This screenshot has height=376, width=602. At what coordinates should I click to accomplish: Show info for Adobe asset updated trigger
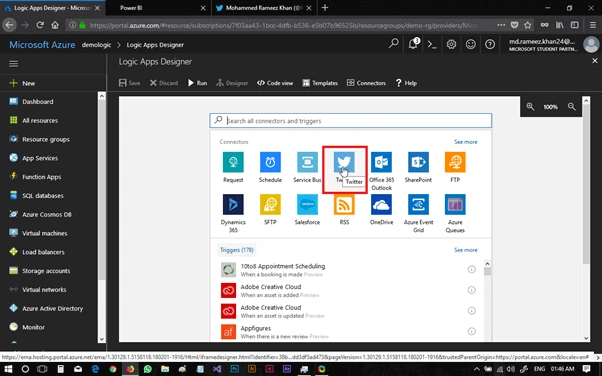coord(471,310)
